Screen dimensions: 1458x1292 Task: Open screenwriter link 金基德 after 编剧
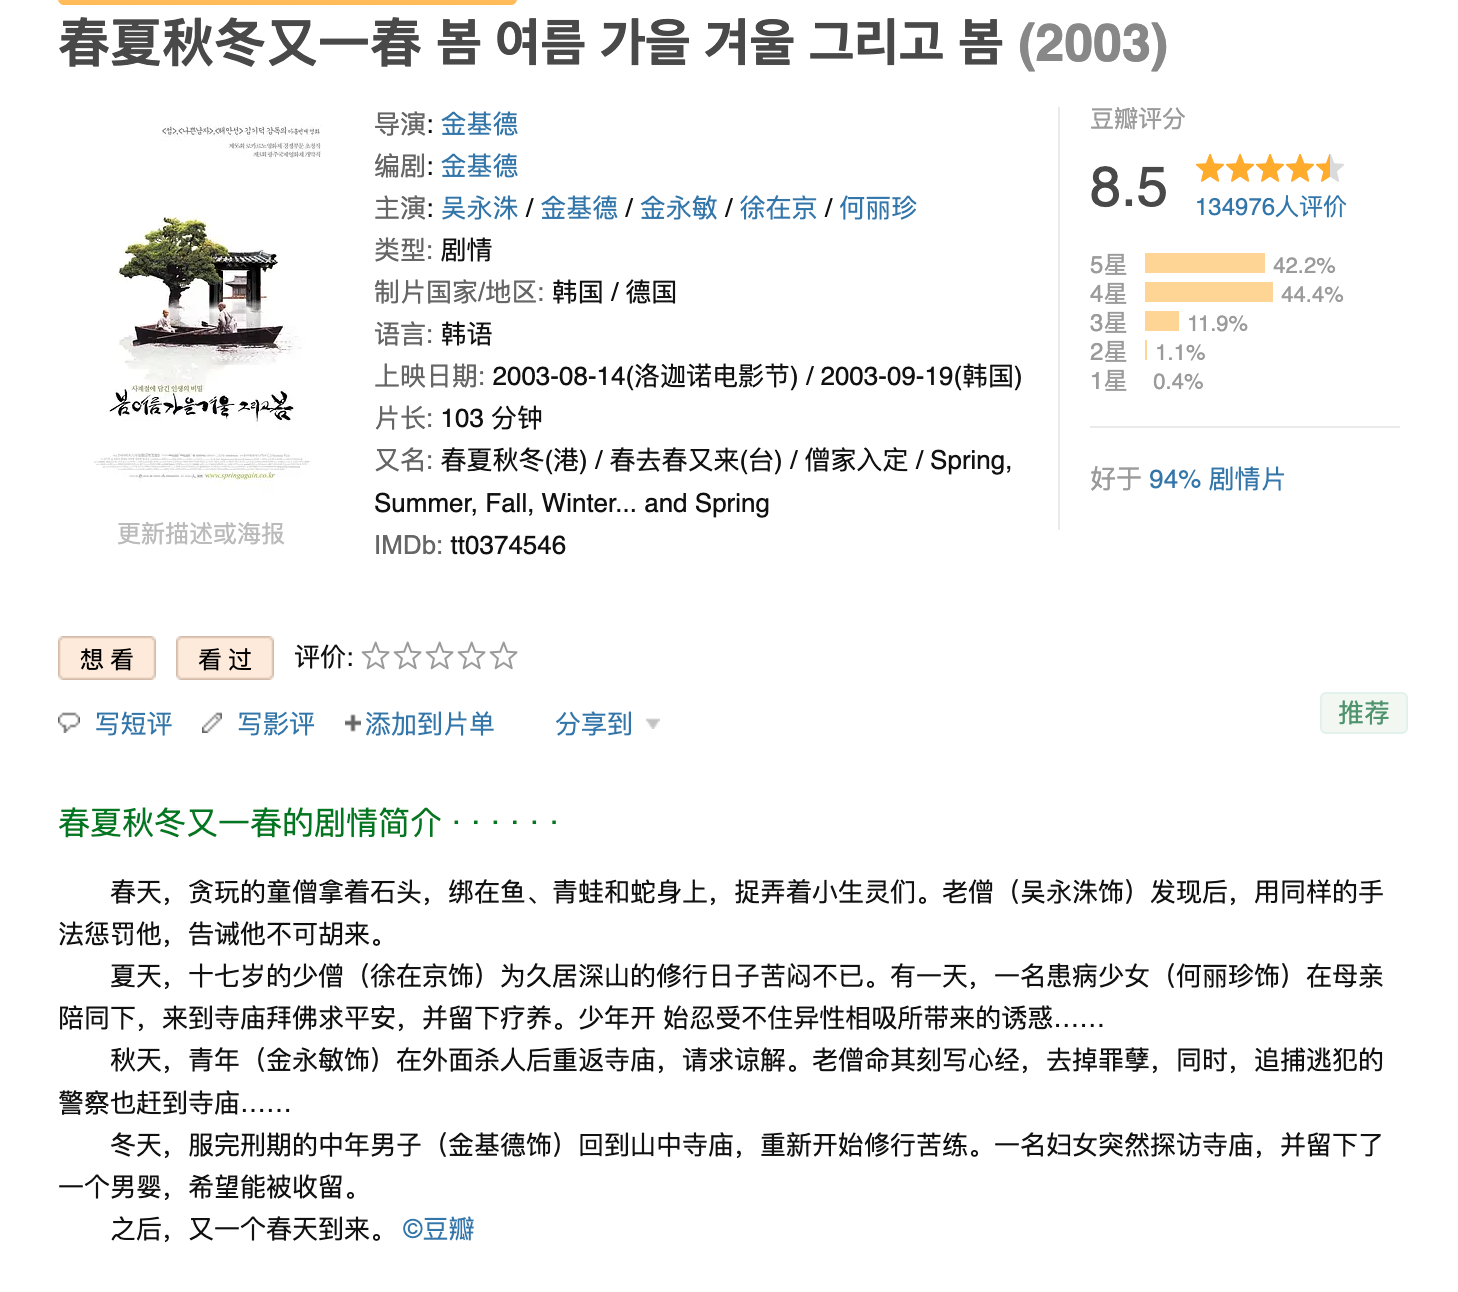tap(480, 166)
